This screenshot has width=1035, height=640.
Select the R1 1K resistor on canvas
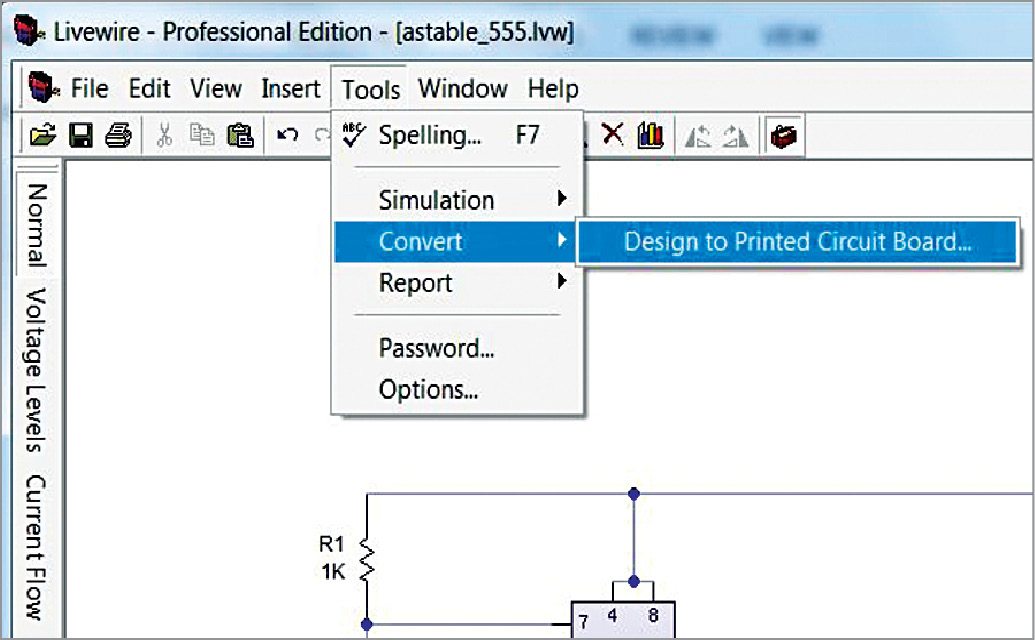coord(366,559)
